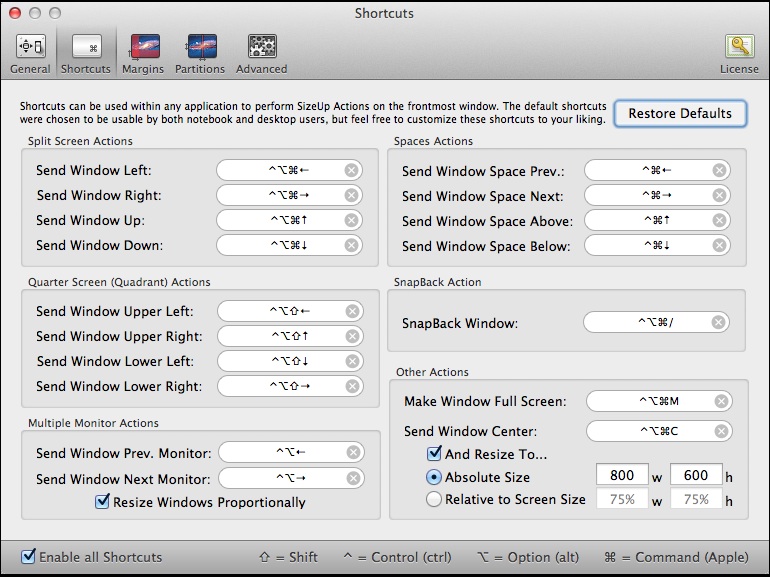
Task: Open the License pane
Action: pyautogui.click(x=739, y=53)
